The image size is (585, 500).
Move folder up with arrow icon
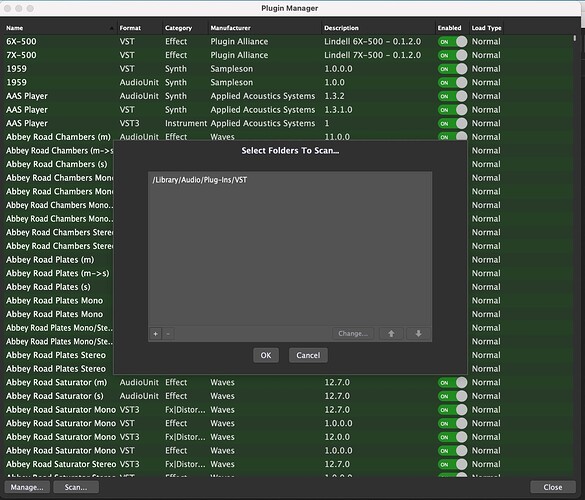pyautogui.click(x=391, y=334)
